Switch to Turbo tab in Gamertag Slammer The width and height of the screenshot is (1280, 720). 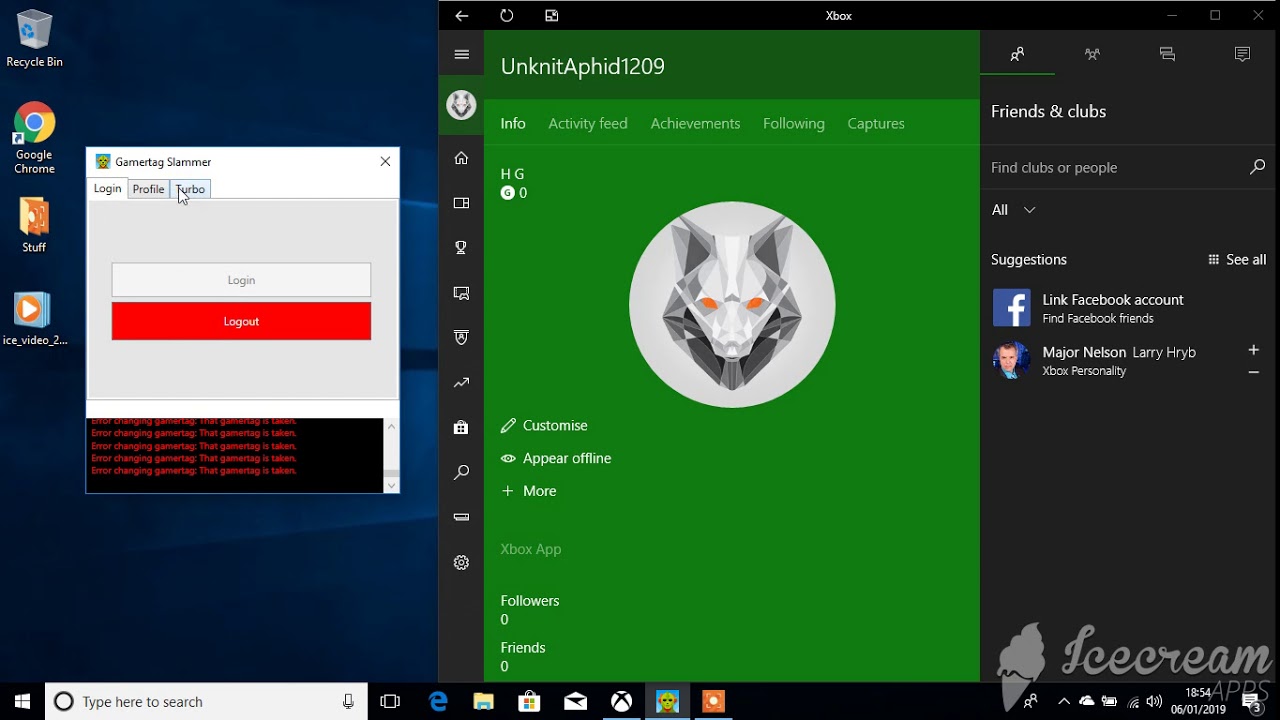click(x=190, y=189)
